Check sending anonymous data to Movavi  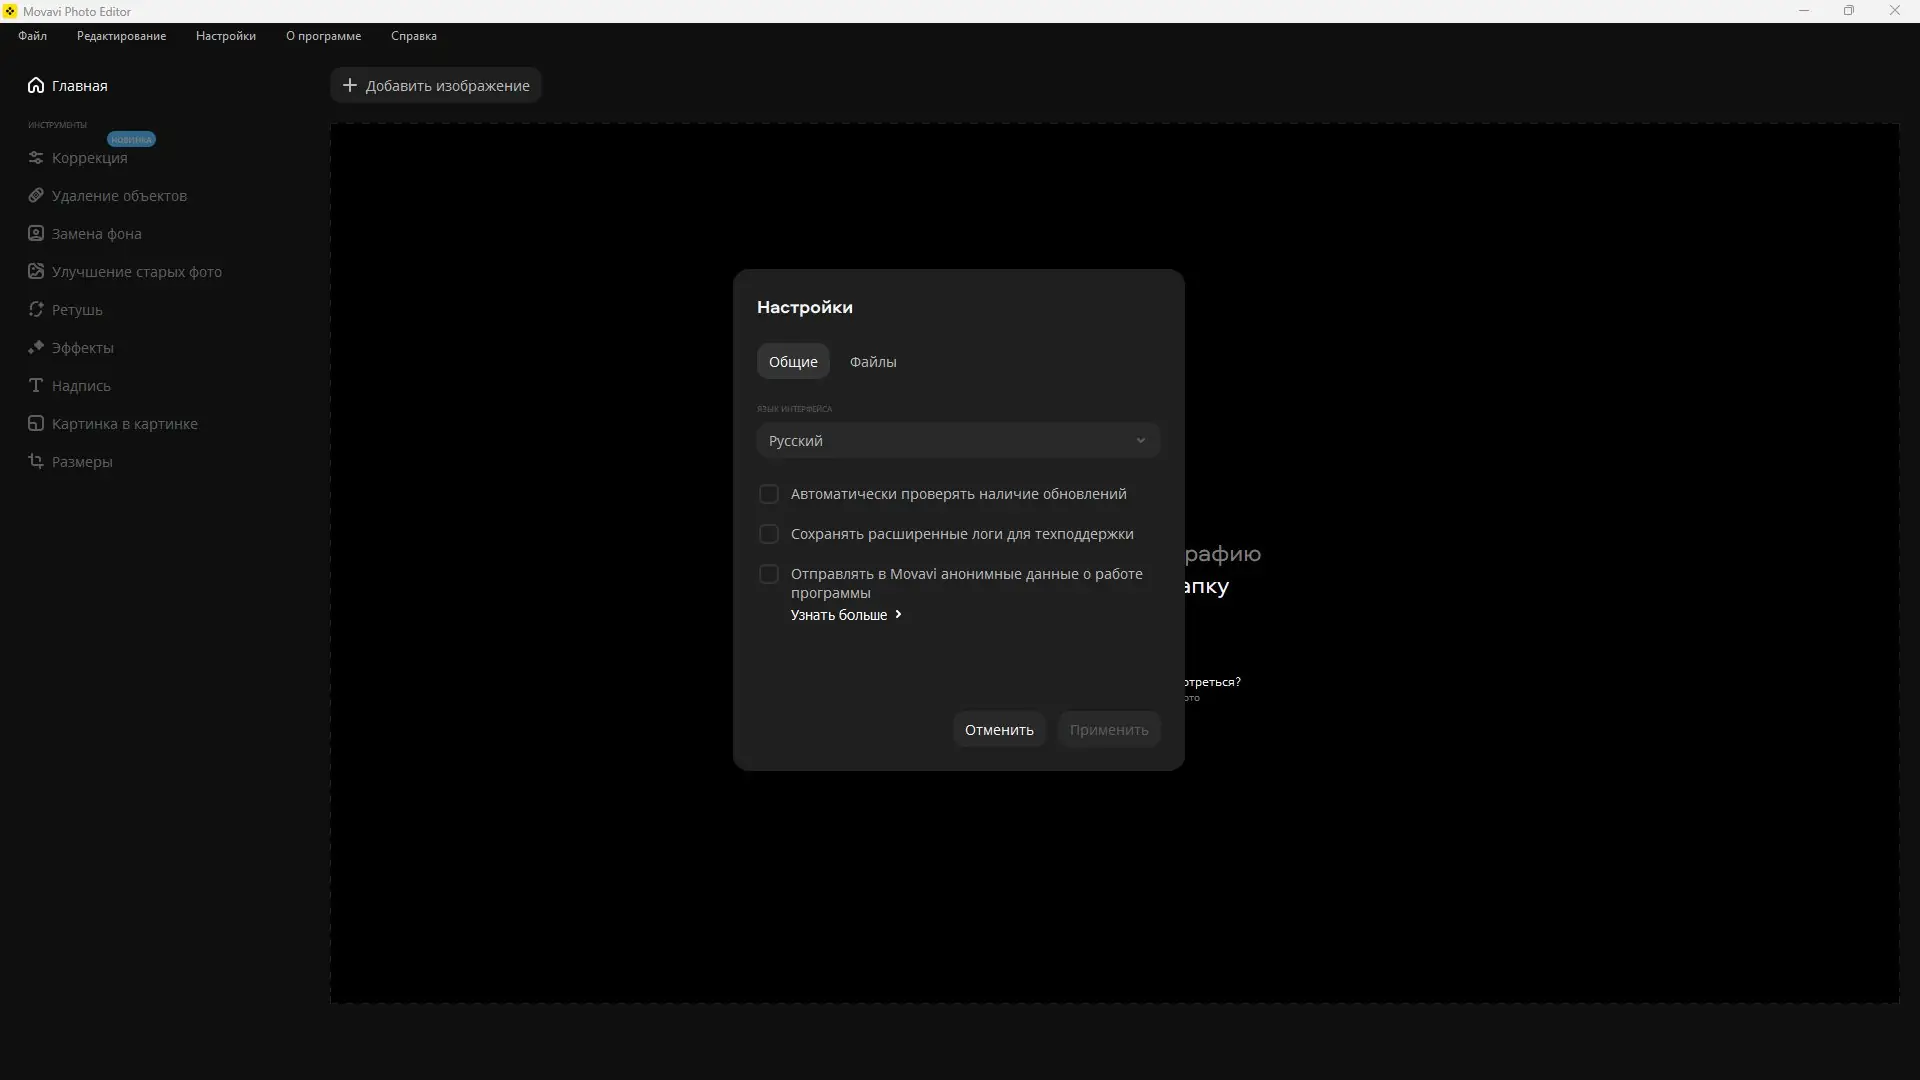[x=769, y=574]
